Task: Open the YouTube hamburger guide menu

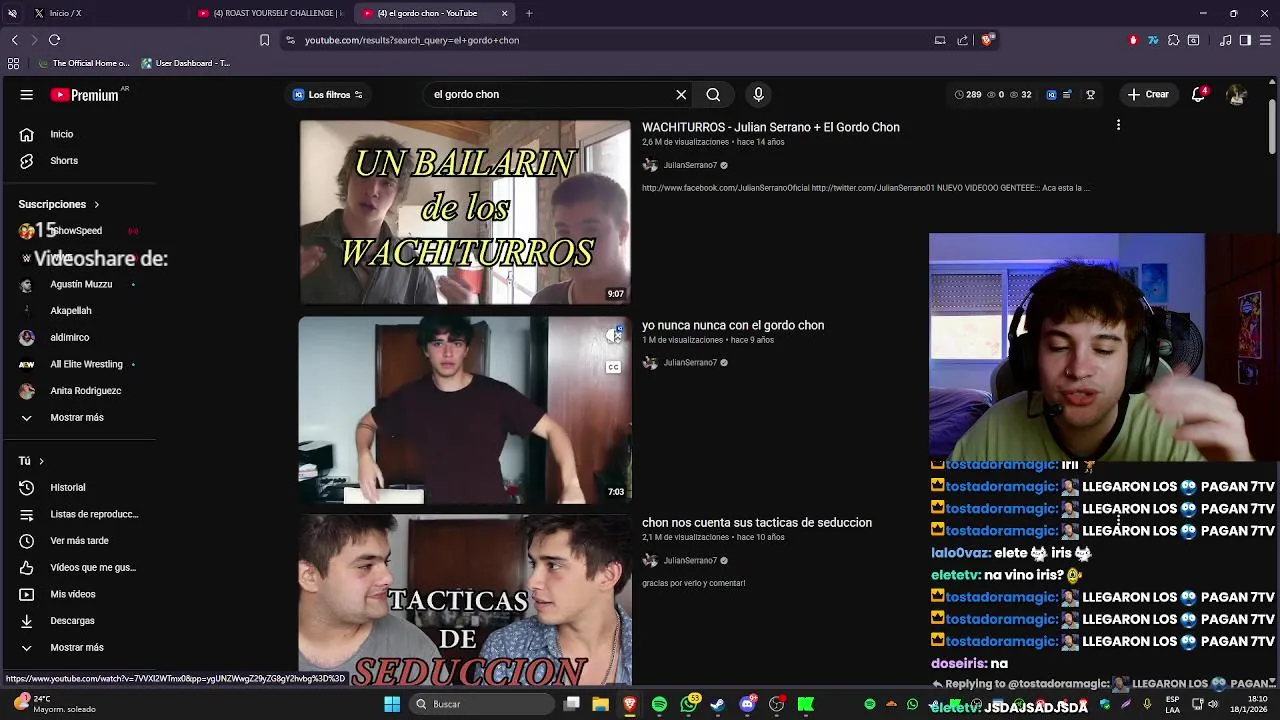Action: [27, 95]
